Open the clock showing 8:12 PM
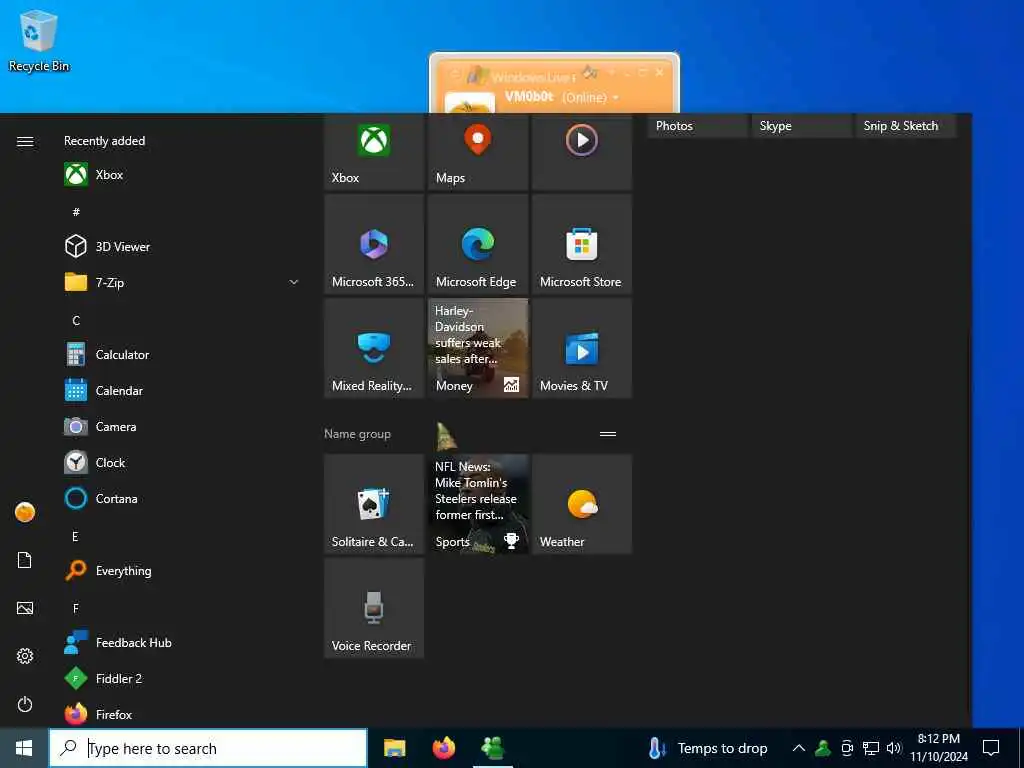The image size is (1024, 768). [x=938, y=748]
